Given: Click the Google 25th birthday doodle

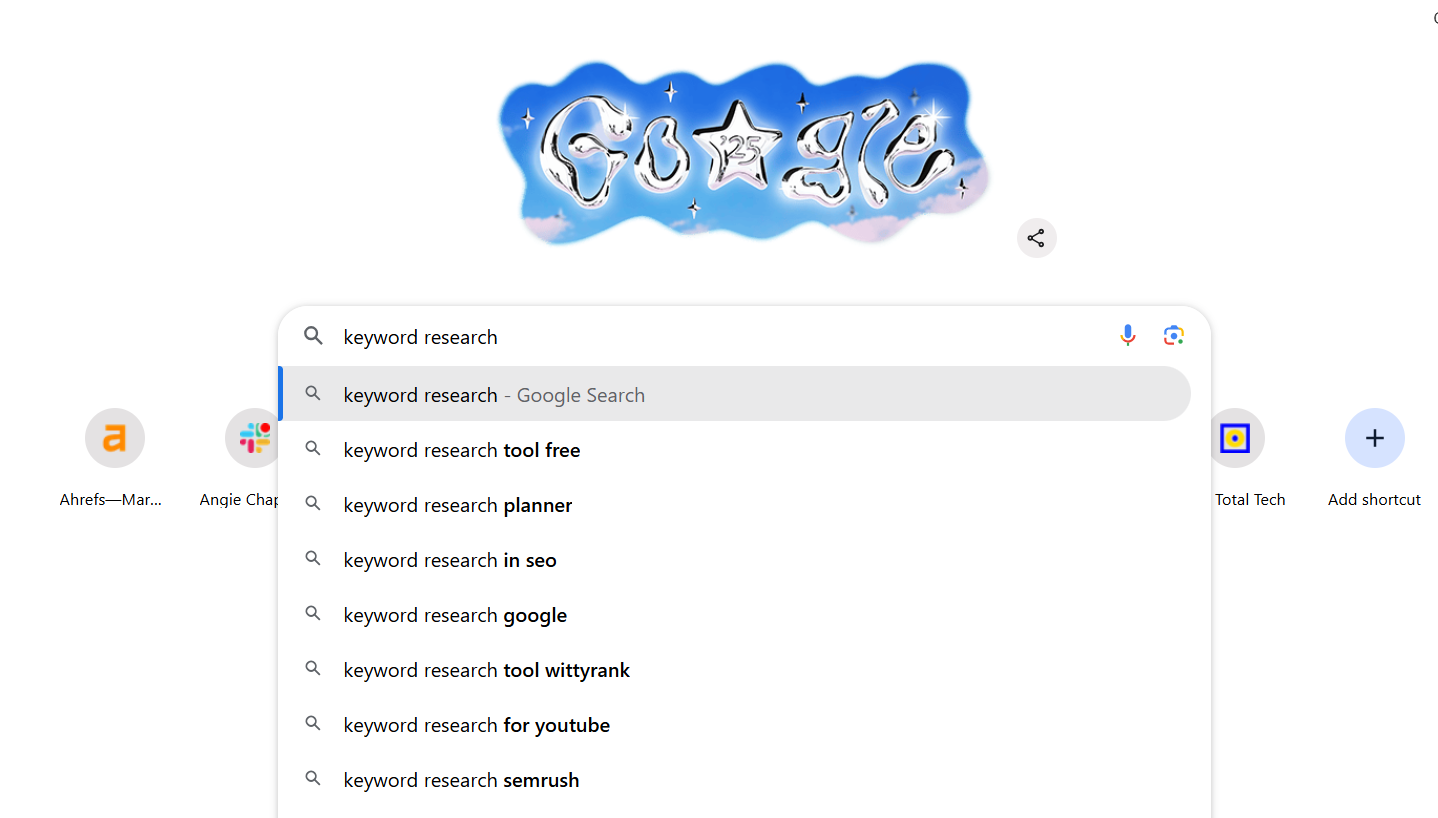Looking at the screenshot, I should coord(744,152).
